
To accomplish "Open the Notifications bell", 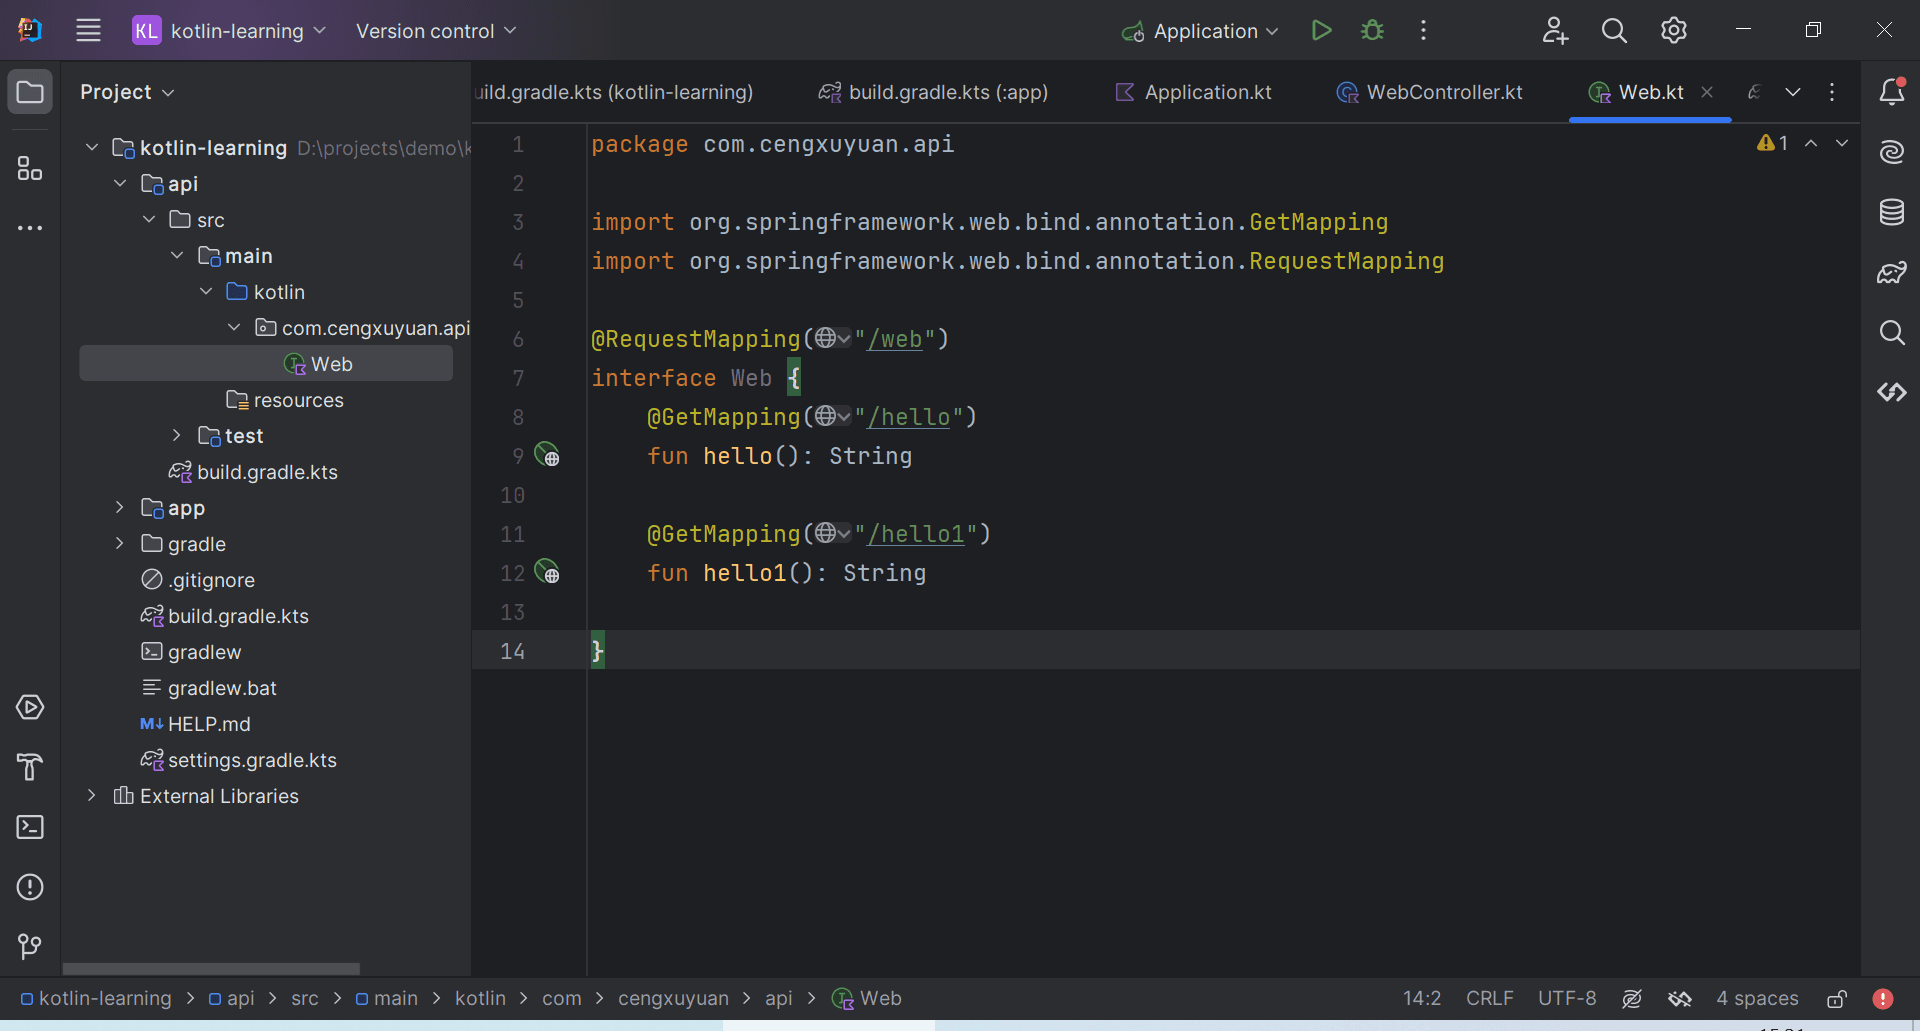I will (x=1891, y=92).
